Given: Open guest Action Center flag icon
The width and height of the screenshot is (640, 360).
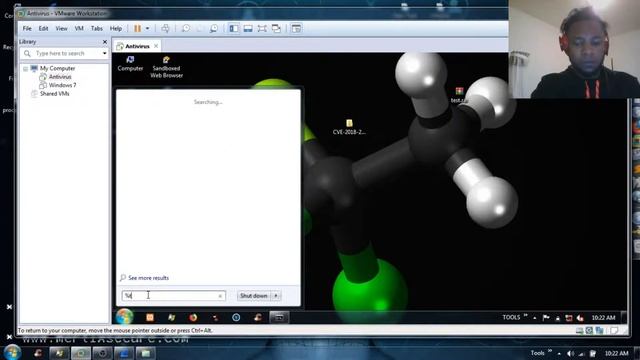Looking at the screenshot, I should pos(546,318).
